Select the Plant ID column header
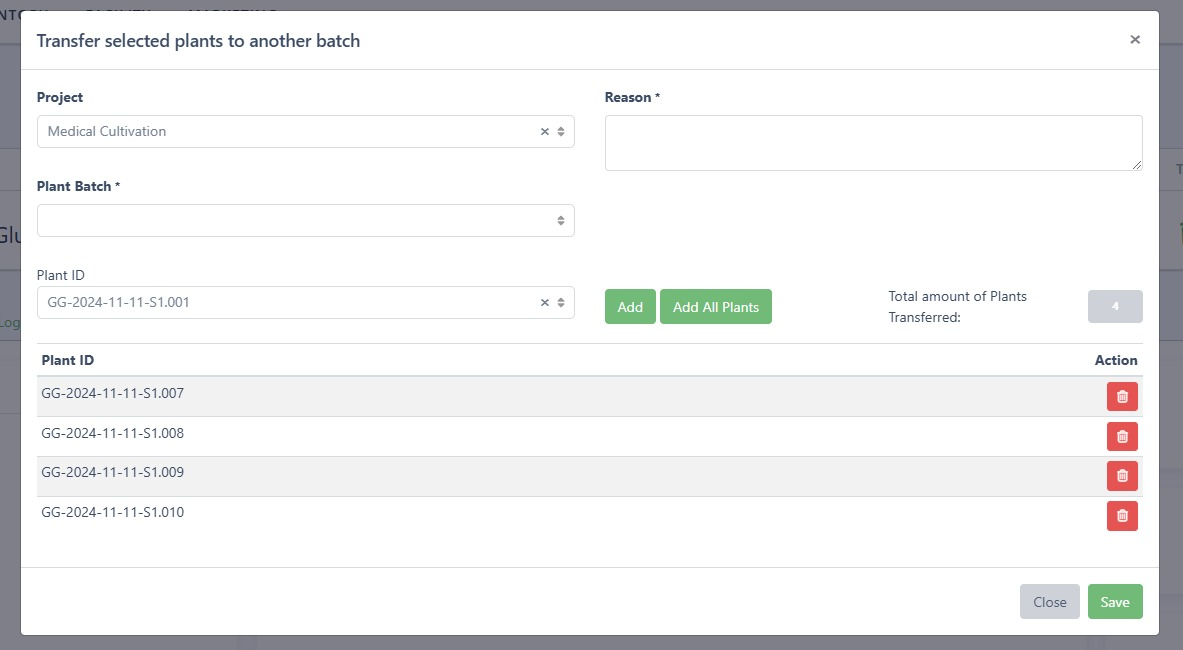Image resolution: width=1183 pixels, height=650 pixels. 68,360
